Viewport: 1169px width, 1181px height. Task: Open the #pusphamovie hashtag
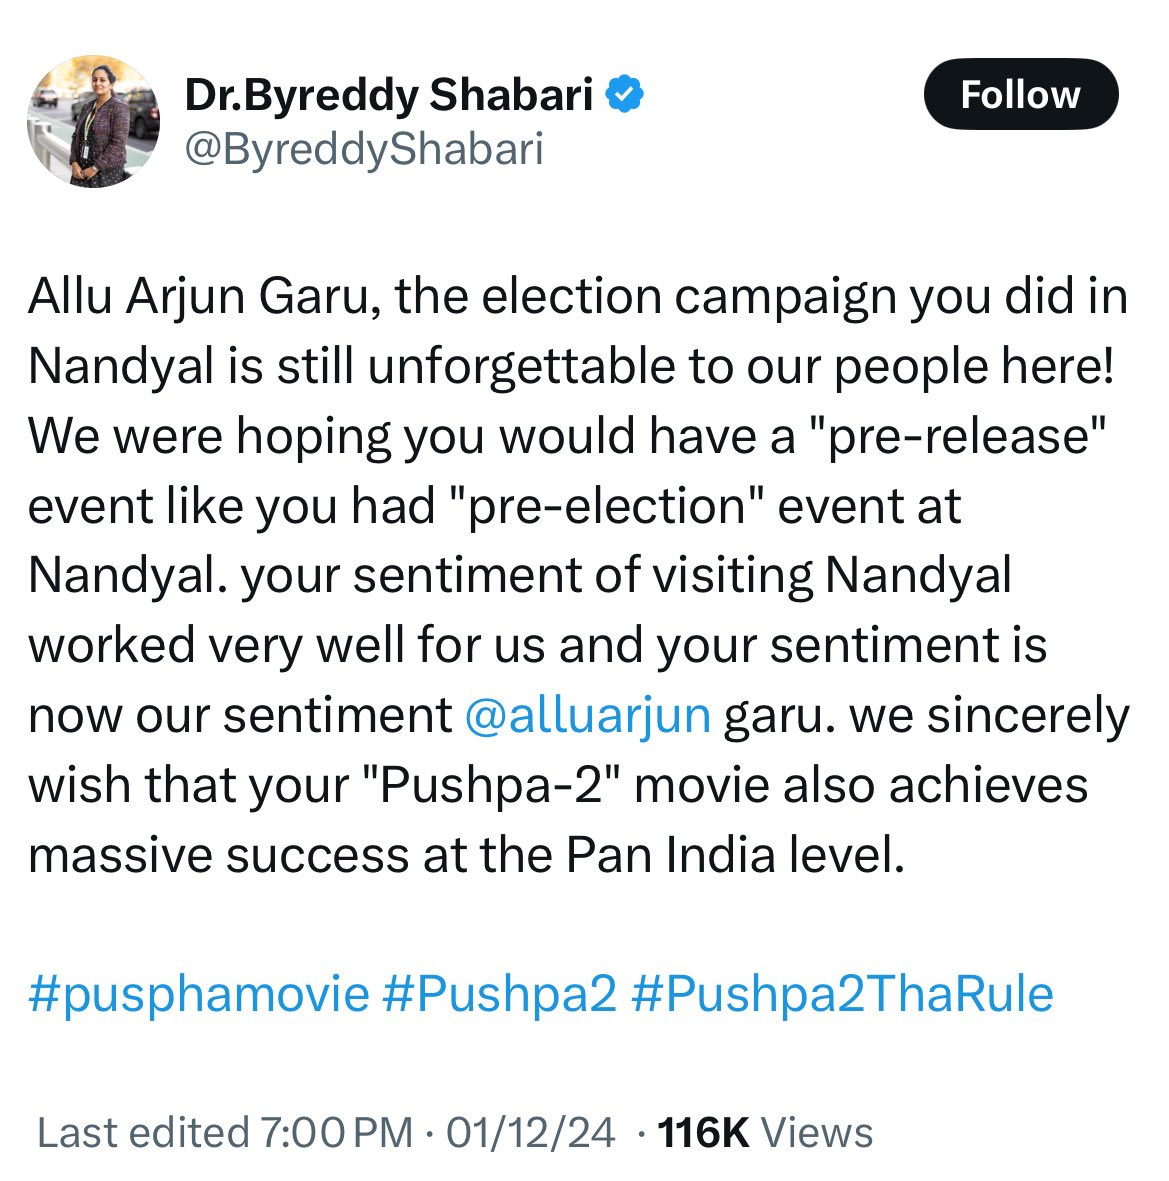point(198,995)
